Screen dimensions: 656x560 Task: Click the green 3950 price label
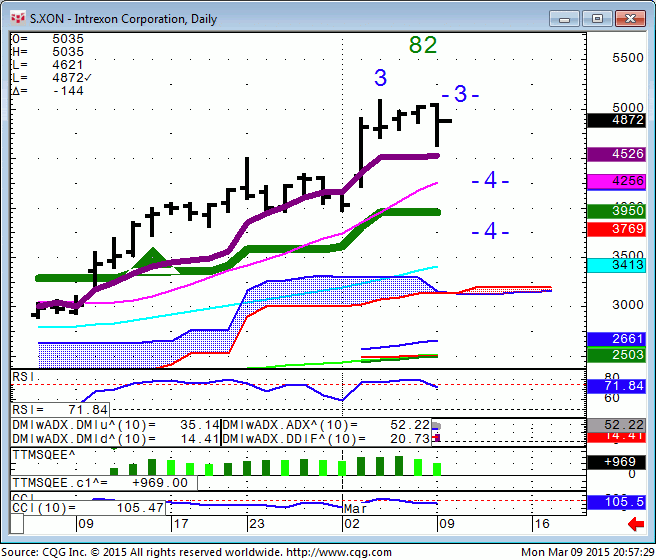[616, 211]
